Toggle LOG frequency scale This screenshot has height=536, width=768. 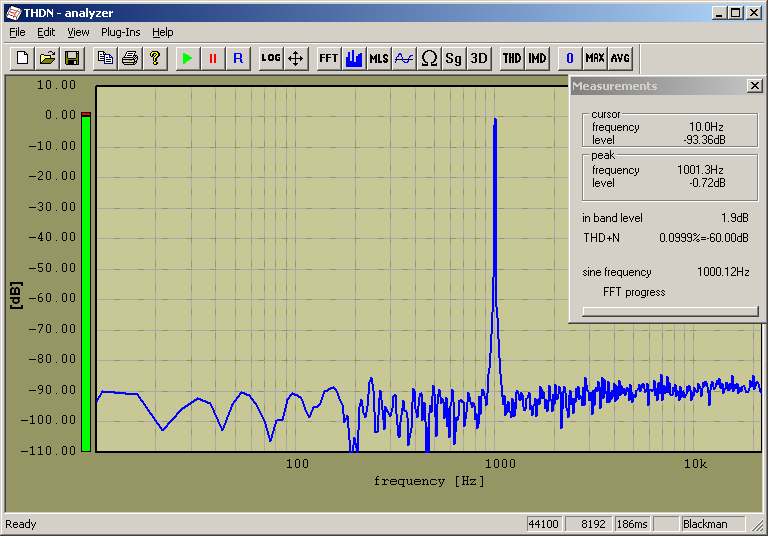pyautogui.click(x=270, y=58)
